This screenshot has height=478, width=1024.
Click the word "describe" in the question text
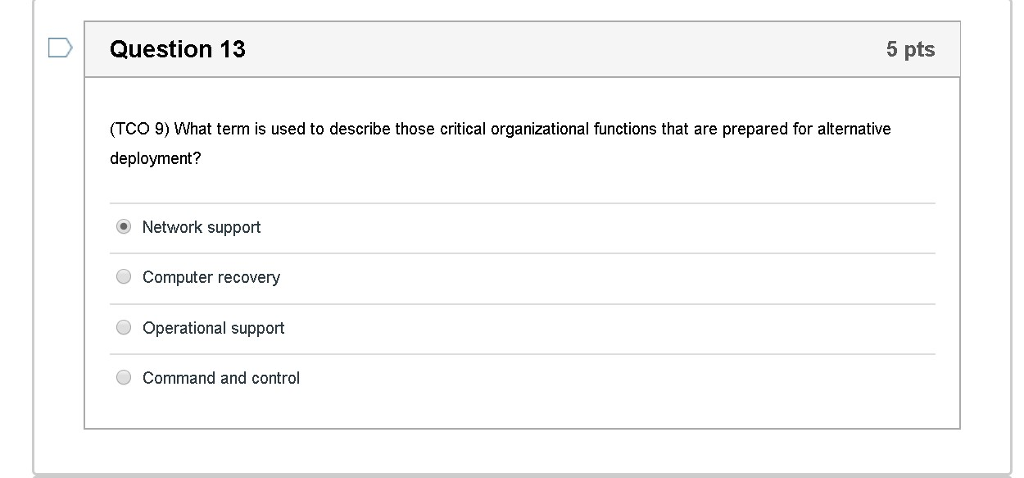click(x=353, y=129)
